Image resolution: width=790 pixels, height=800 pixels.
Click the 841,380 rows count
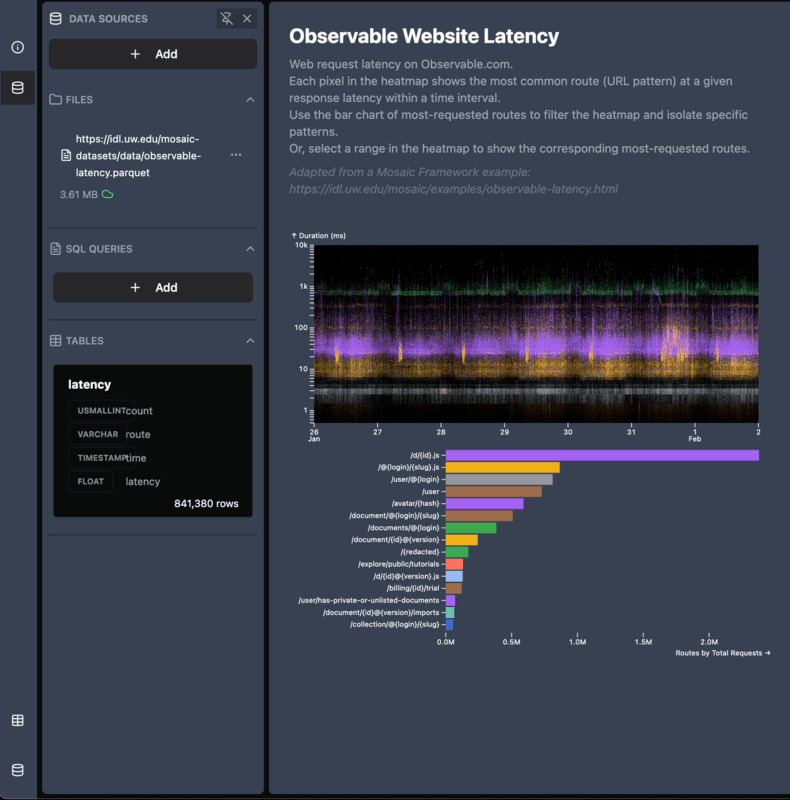[x=206, y=504]
